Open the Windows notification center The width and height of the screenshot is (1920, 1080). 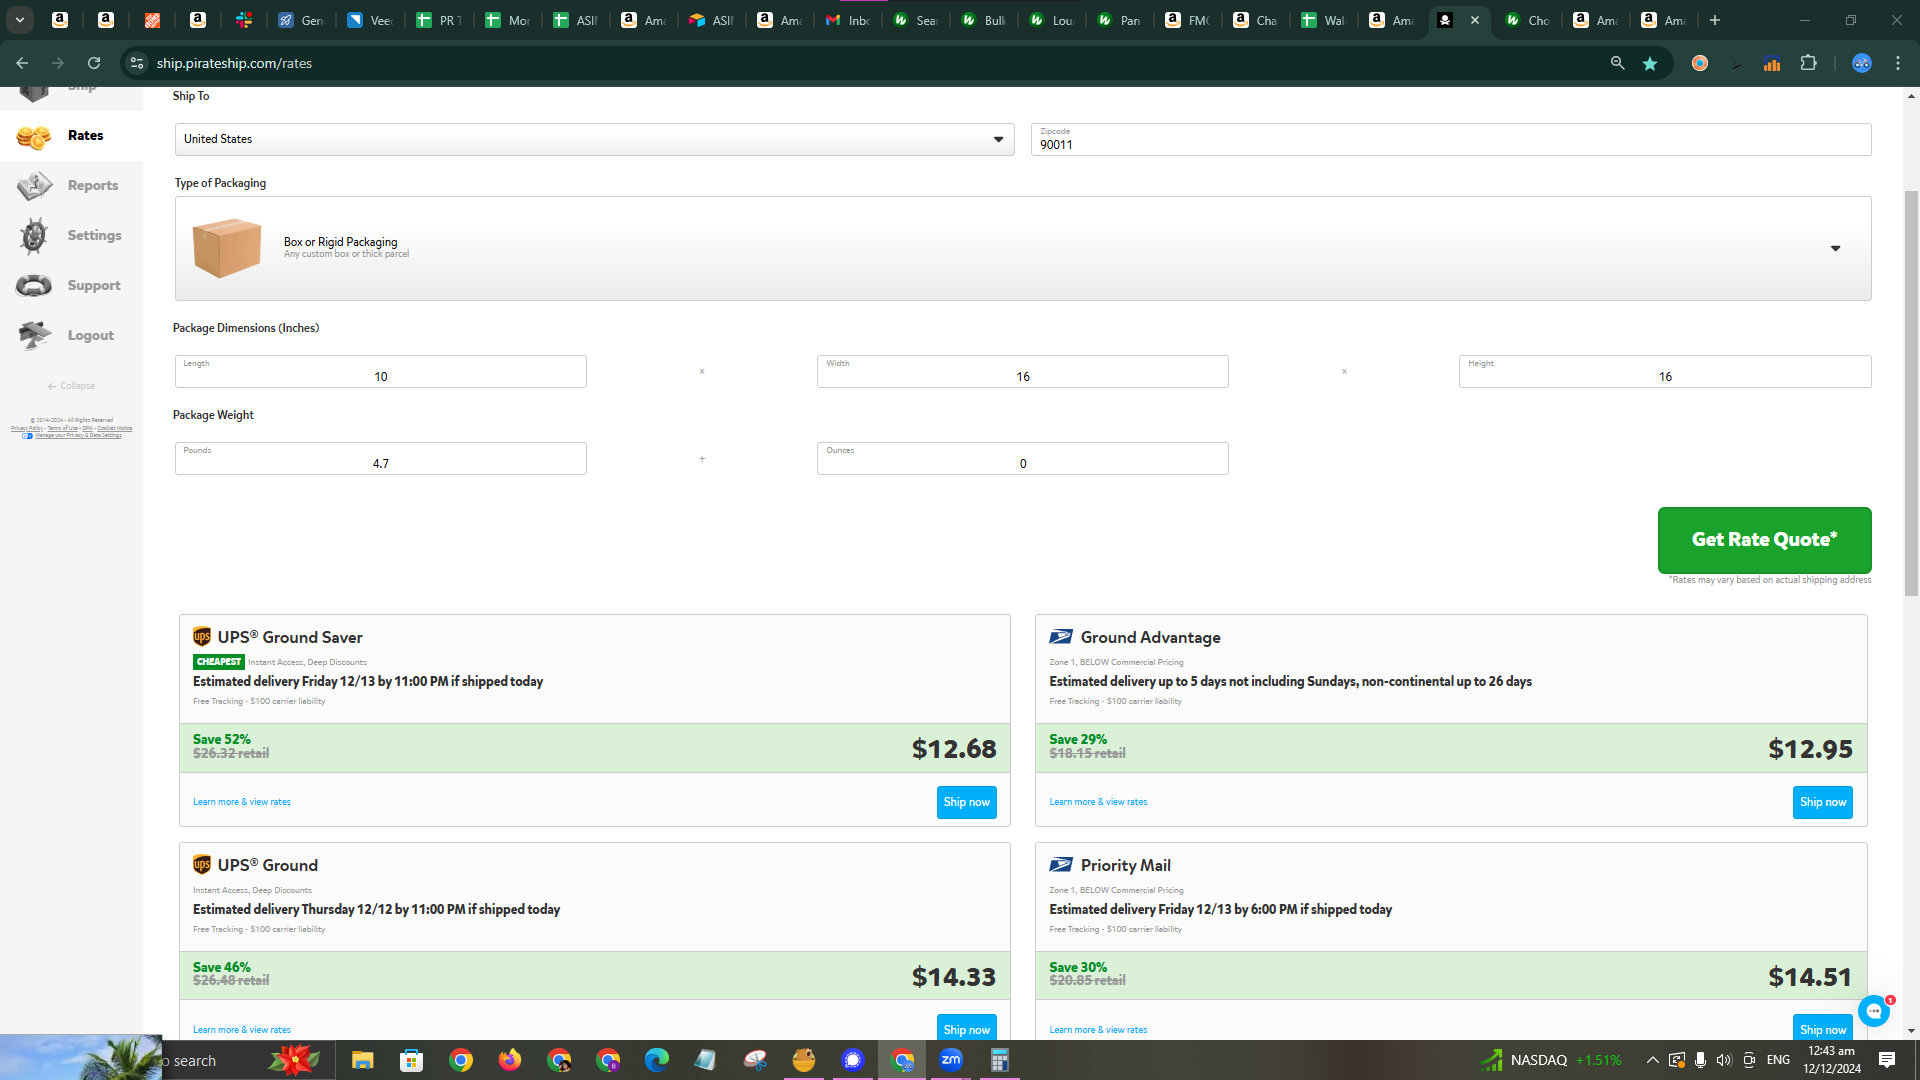pos(1887,1060)
